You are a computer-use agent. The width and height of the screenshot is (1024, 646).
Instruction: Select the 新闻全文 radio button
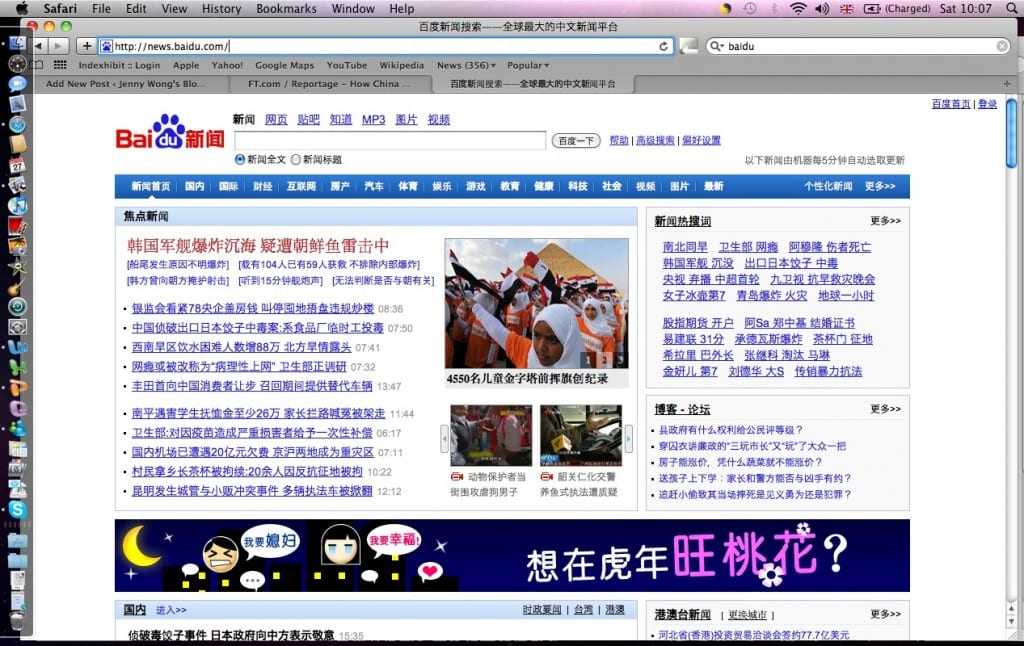(239, 161)
